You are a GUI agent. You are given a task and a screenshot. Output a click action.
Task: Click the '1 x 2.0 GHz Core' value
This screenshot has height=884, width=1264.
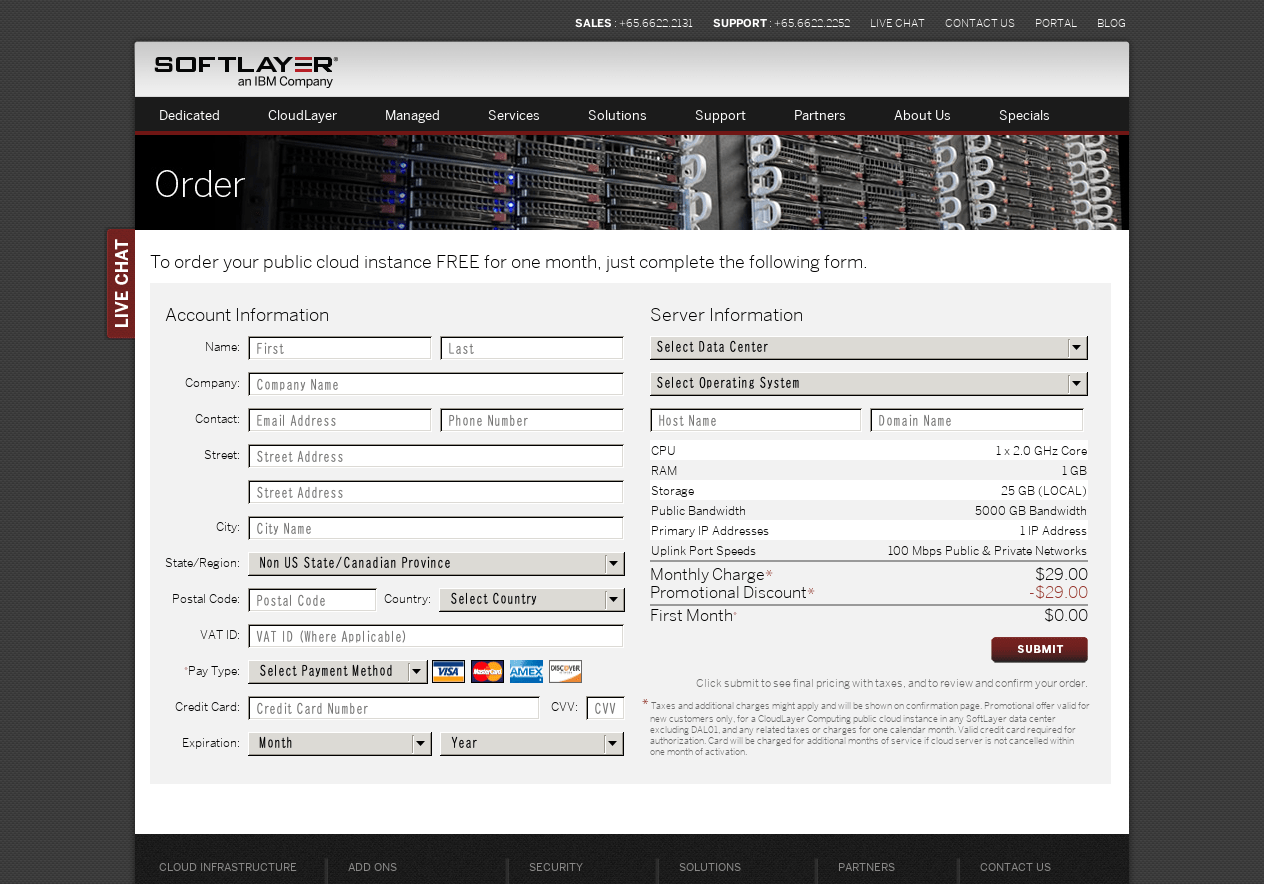tap(1041, 451)
